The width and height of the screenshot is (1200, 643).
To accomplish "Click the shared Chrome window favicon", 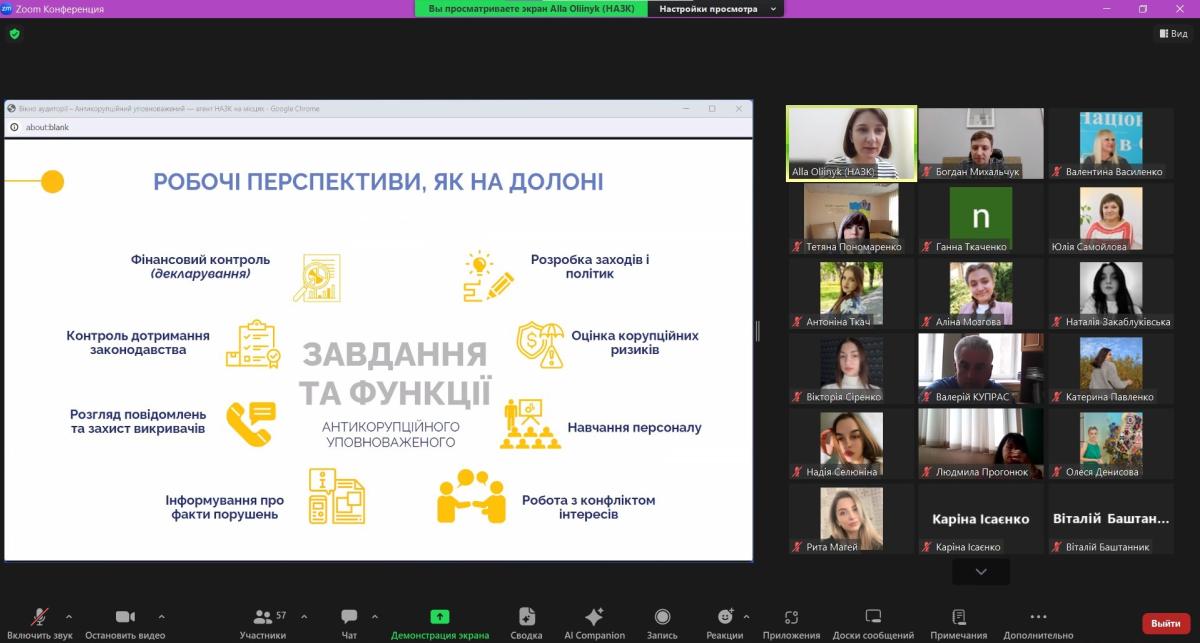I will [x=11, y=108].
